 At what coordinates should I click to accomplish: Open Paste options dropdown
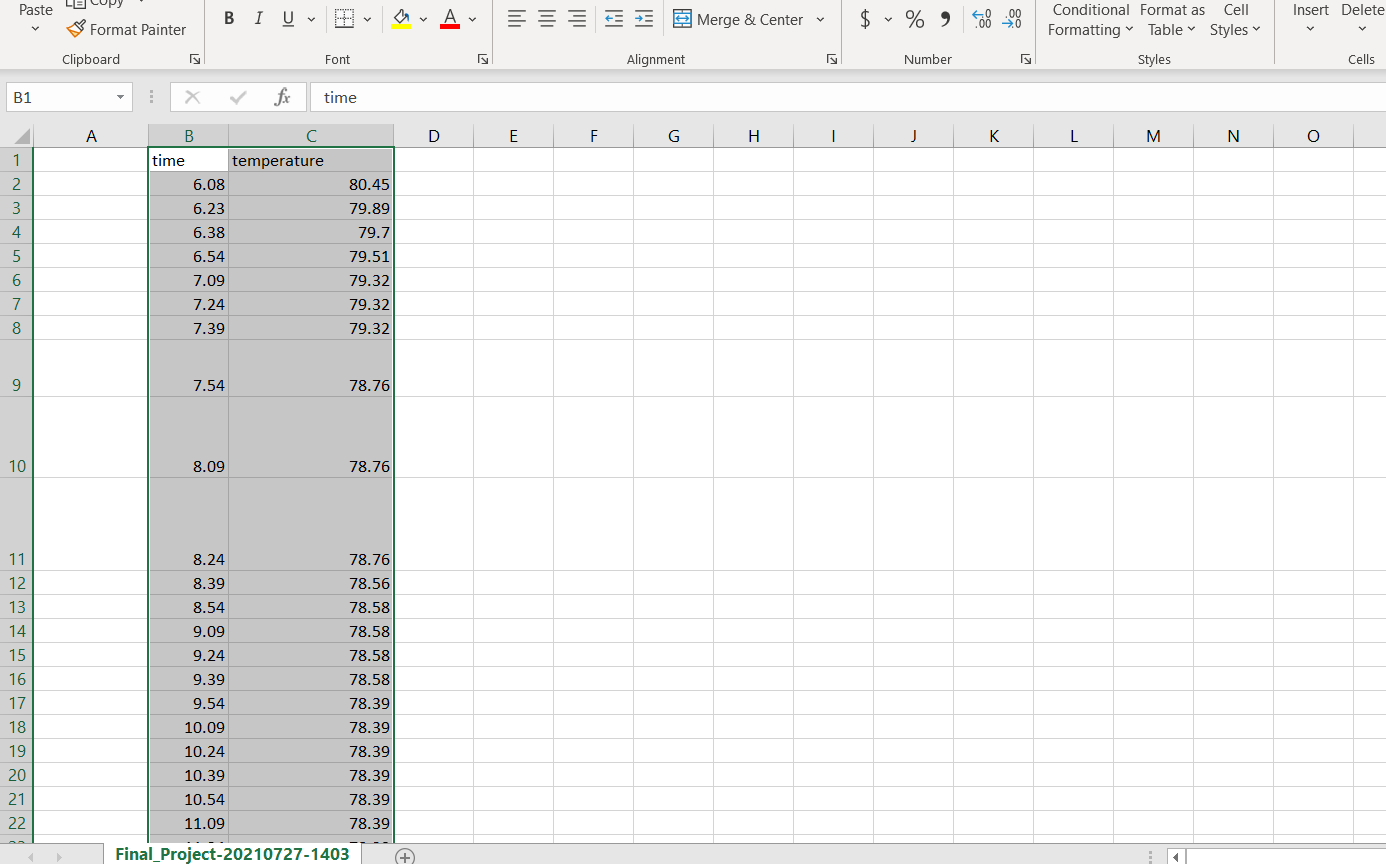36,29
